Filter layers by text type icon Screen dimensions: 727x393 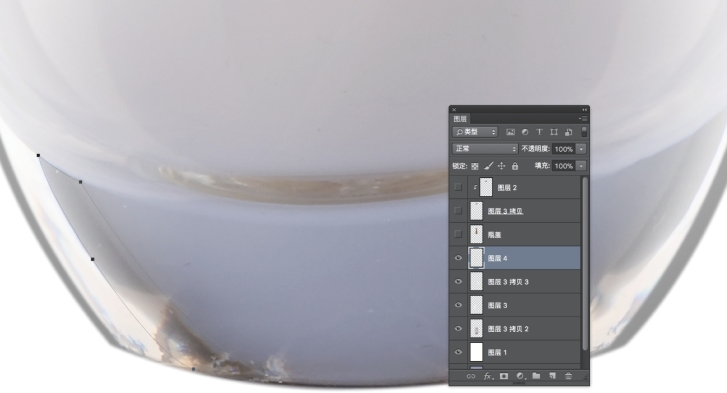point(539,132)
